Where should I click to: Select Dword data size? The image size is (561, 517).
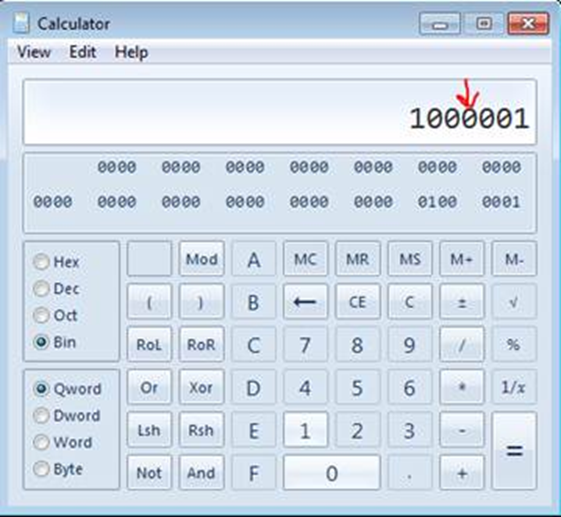pyautogui.click(x=41, y=415)
